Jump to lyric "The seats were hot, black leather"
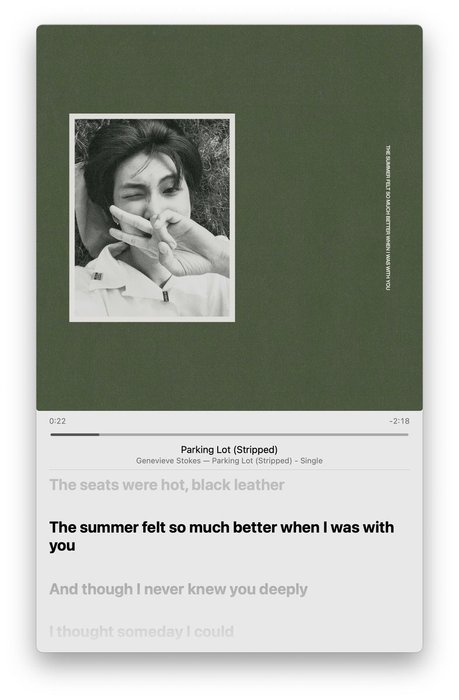 click(167, 485)
